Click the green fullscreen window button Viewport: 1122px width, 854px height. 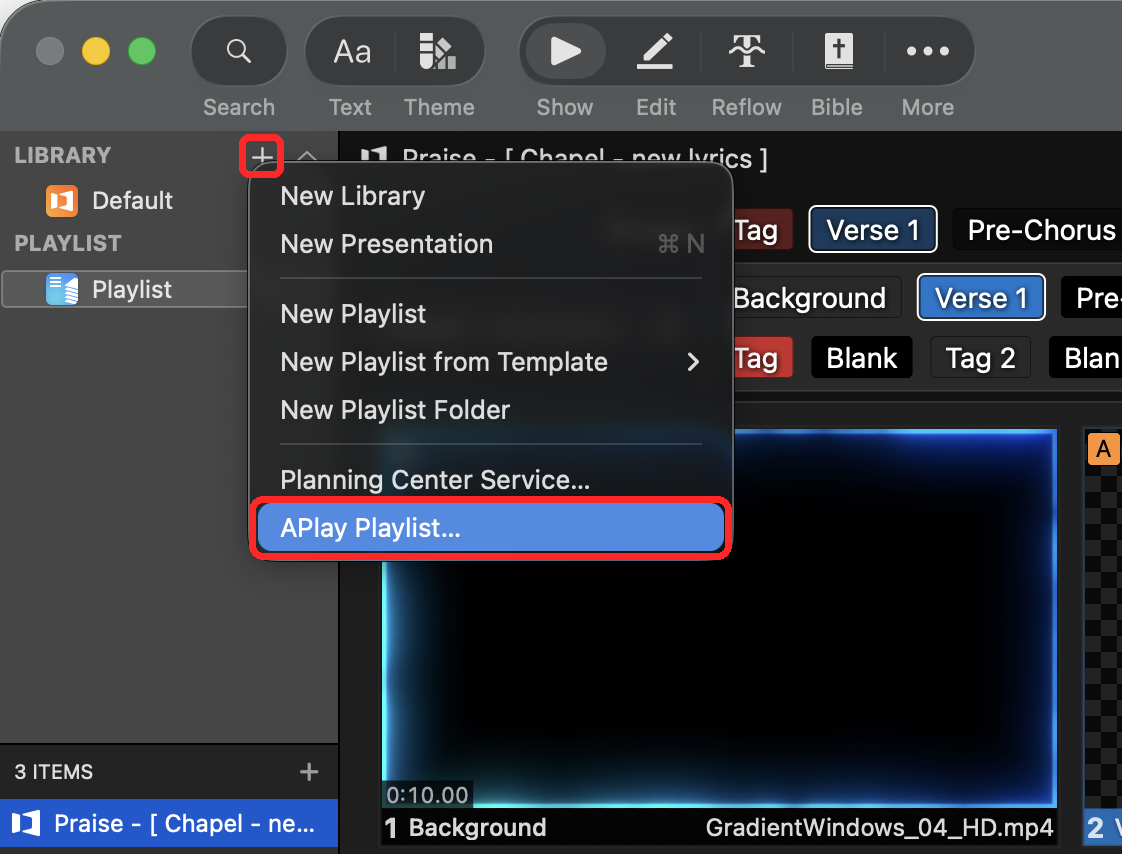tap(142, 52)
